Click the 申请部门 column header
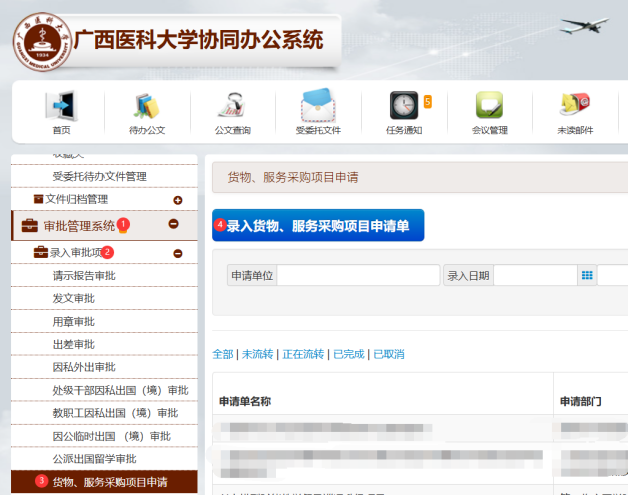The image size is (628, 496). [x=580, y=401]
